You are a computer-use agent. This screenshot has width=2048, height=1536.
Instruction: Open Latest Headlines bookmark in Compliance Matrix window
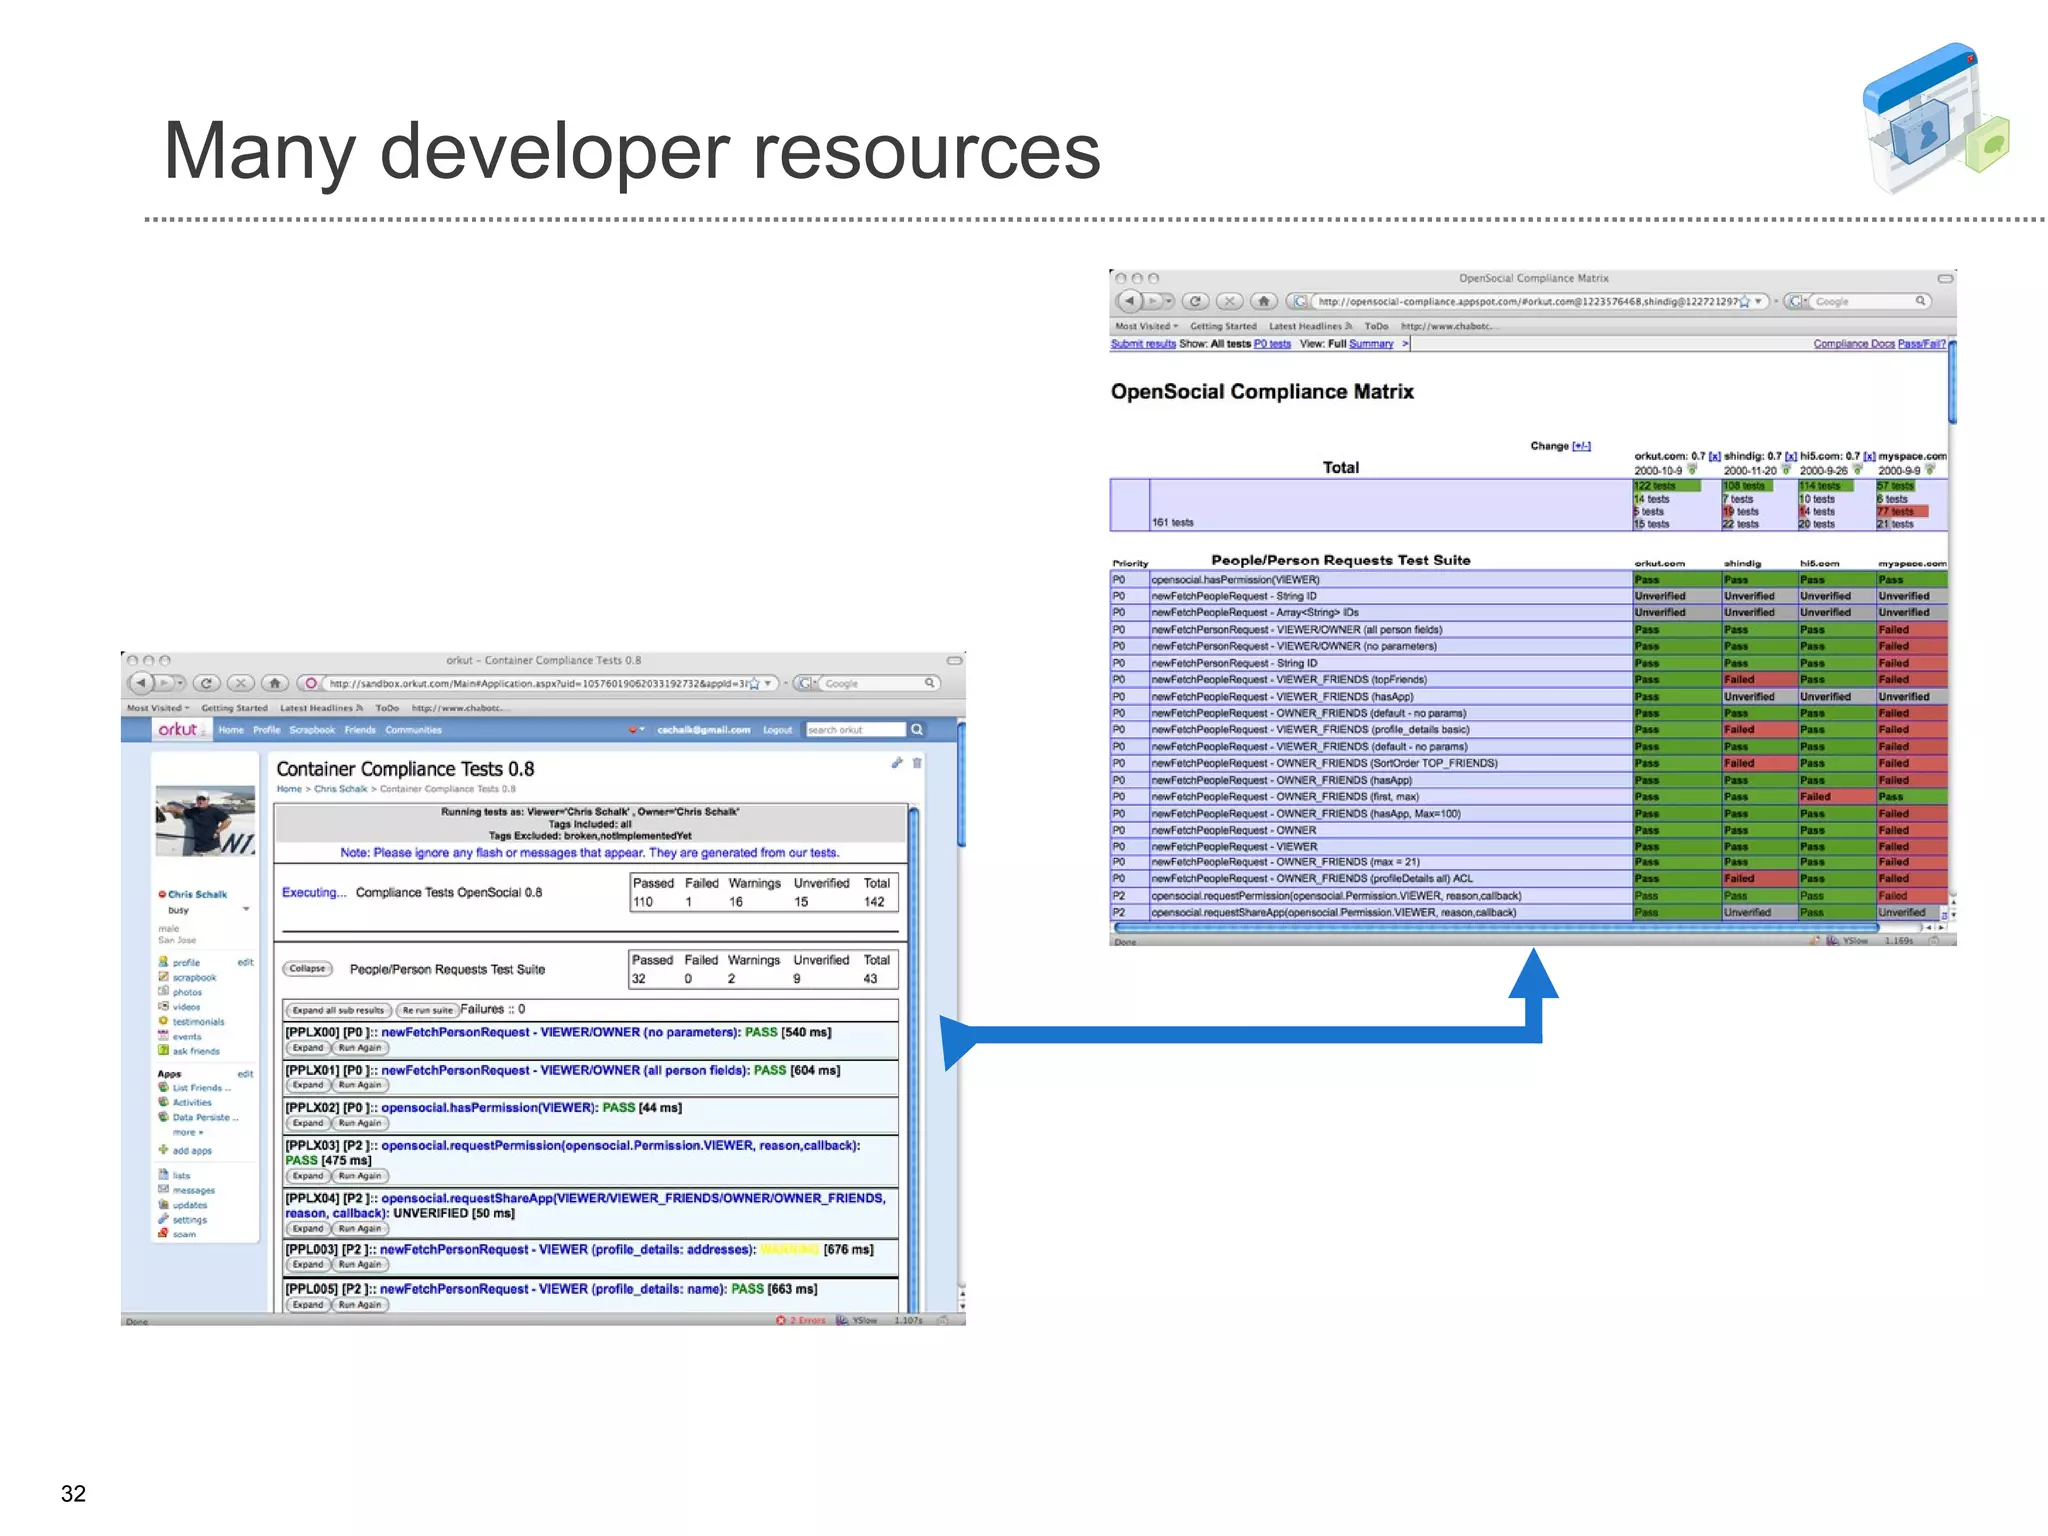[1310, 326]
